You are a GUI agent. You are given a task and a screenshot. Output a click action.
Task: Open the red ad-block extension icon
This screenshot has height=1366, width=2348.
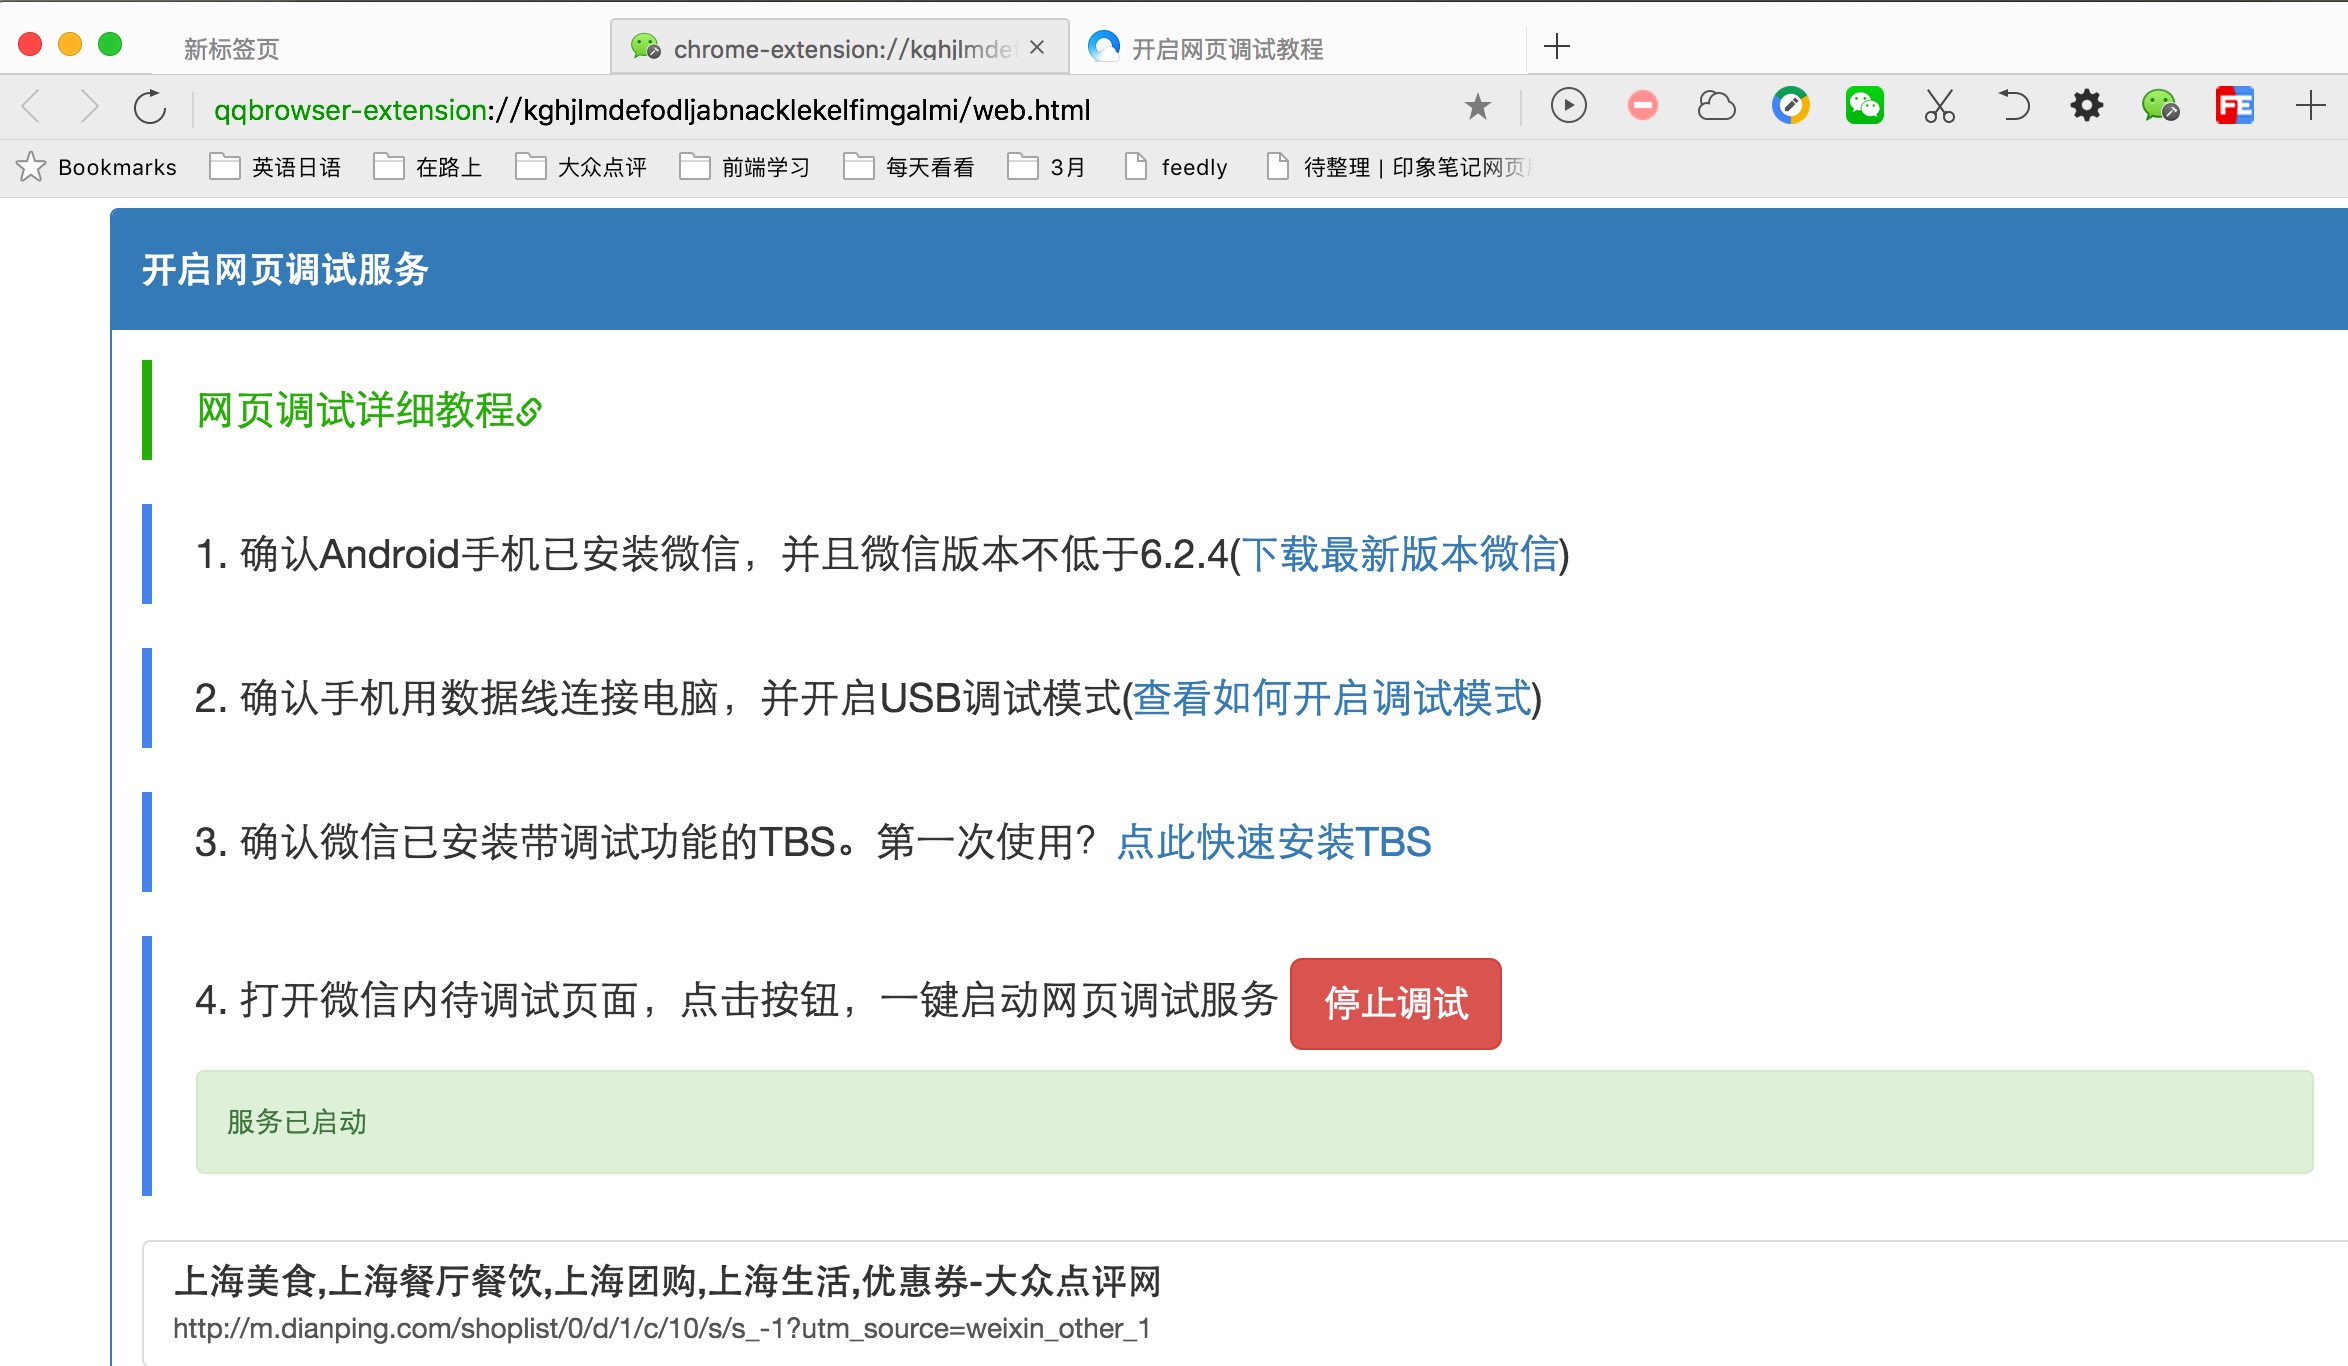click(1642, 106)
